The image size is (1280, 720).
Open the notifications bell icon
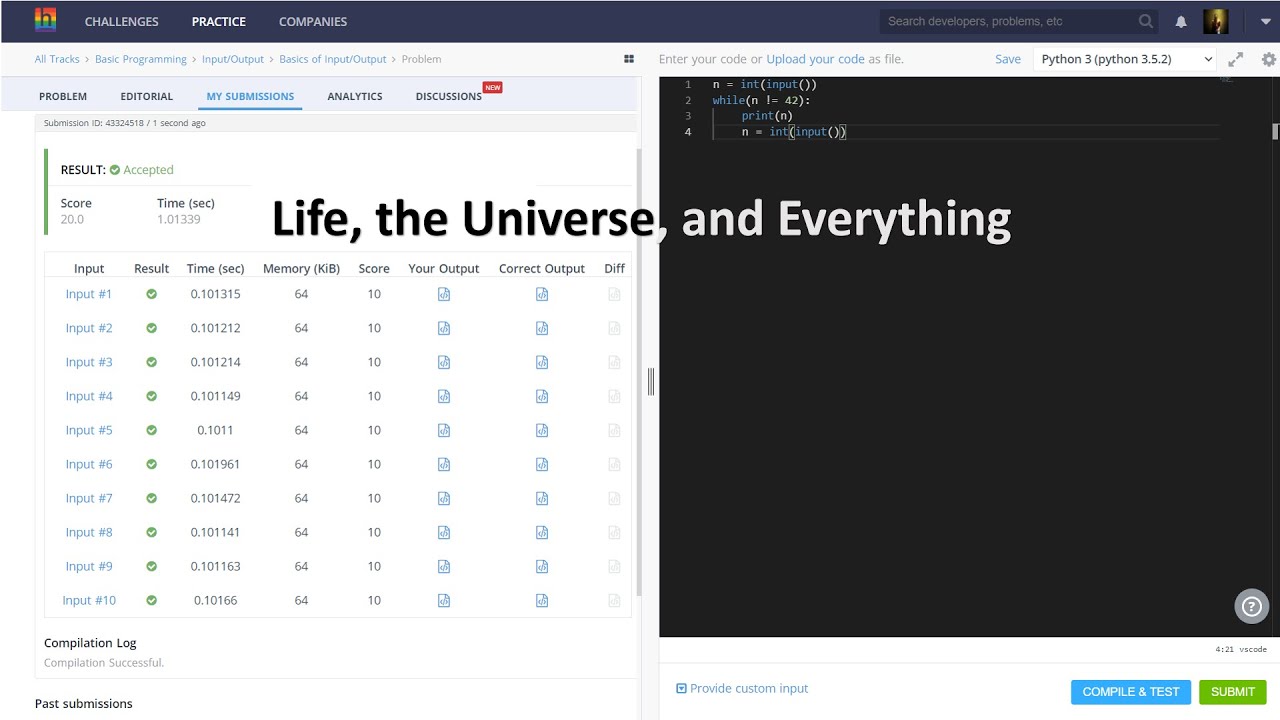(1181, 21)
